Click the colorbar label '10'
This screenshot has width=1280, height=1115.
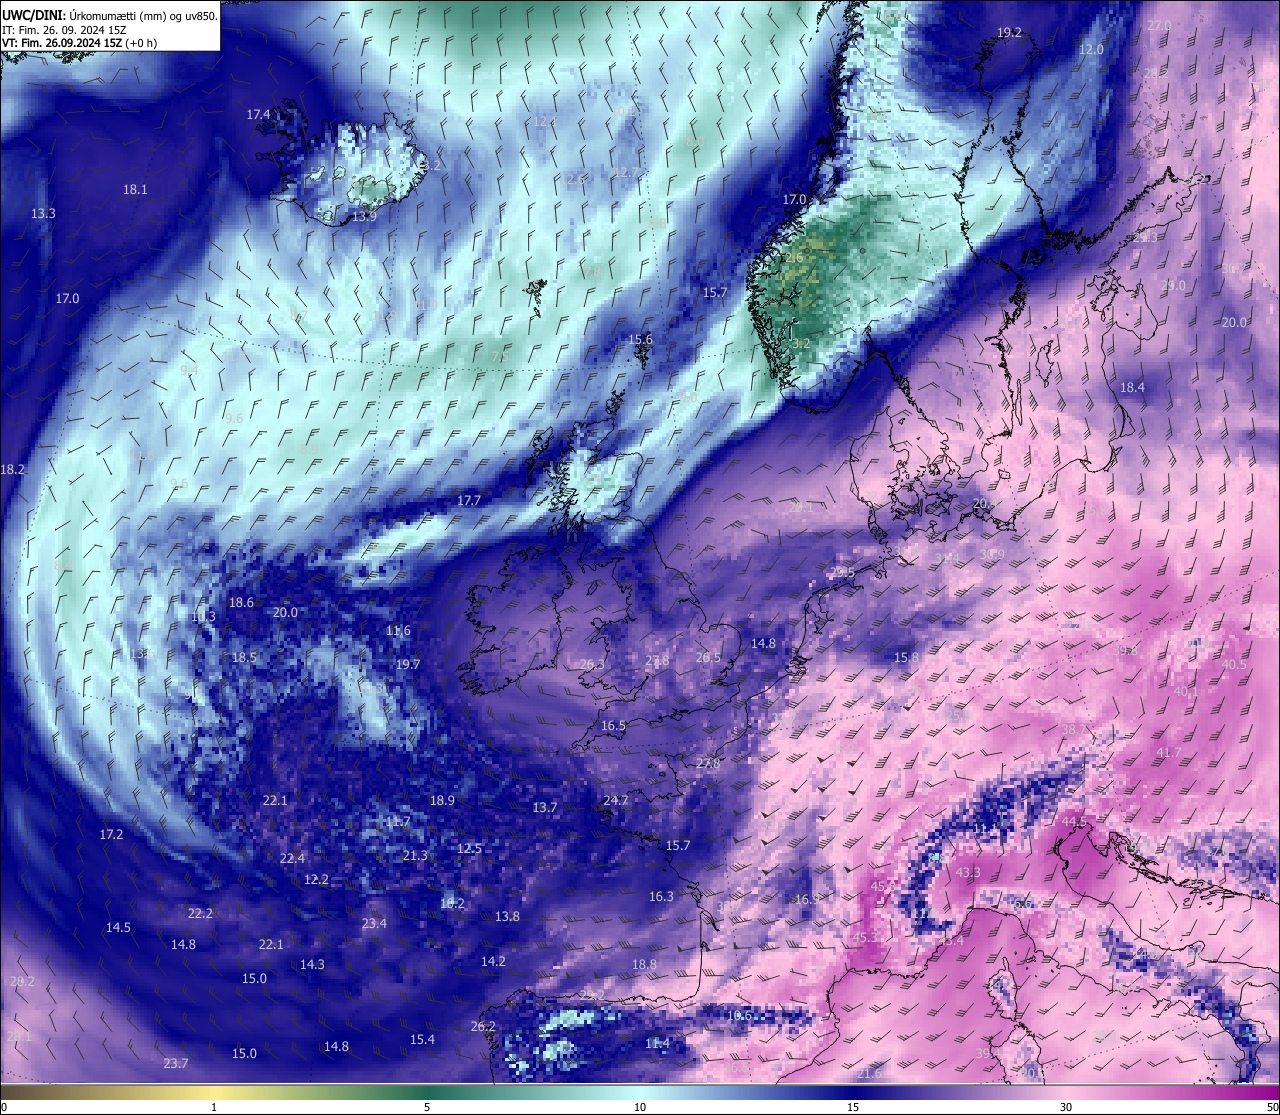point(640,1107)
